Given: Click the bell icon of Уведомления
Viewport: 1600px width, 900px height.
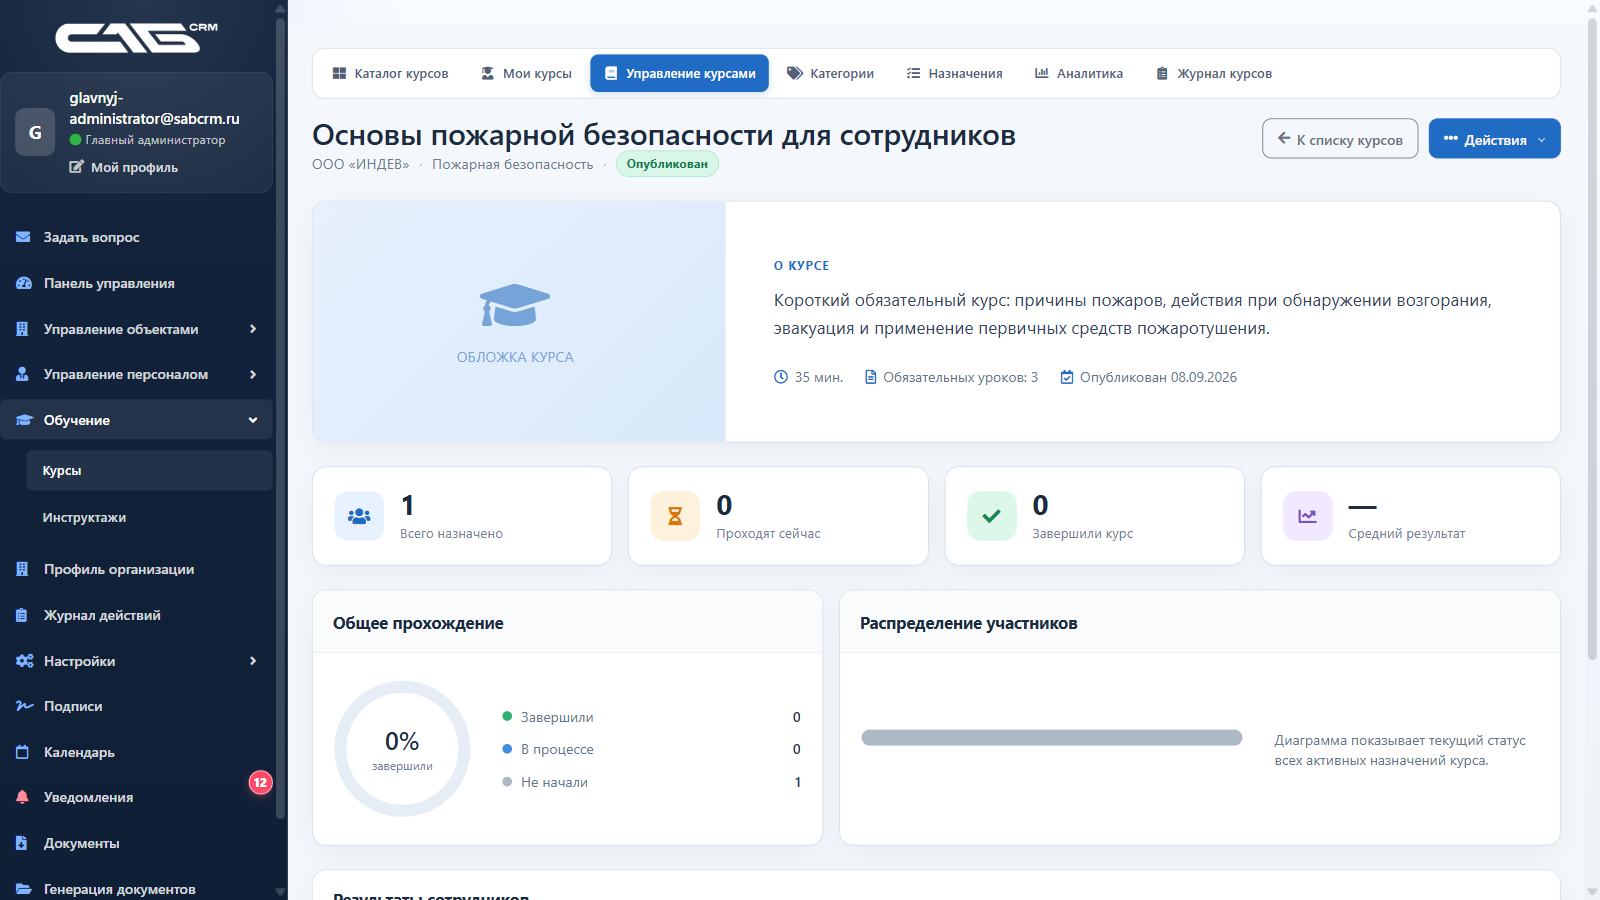Looking at the screenshot, I should (x=22, y=797).
